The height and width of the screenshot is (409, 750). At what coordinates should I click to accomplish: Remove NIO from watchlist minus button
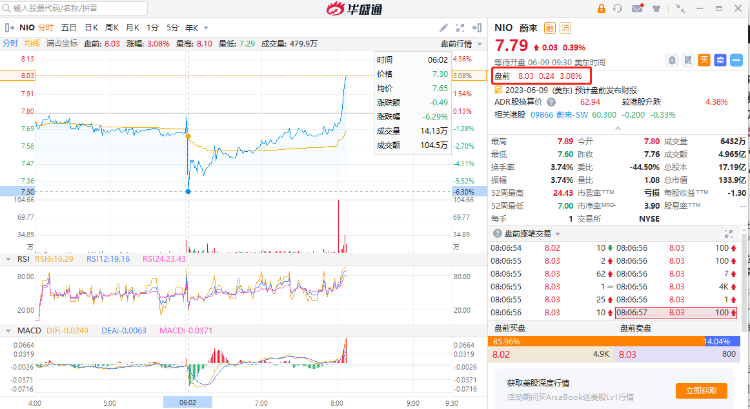pyautogui.click(x=737, y=60)
